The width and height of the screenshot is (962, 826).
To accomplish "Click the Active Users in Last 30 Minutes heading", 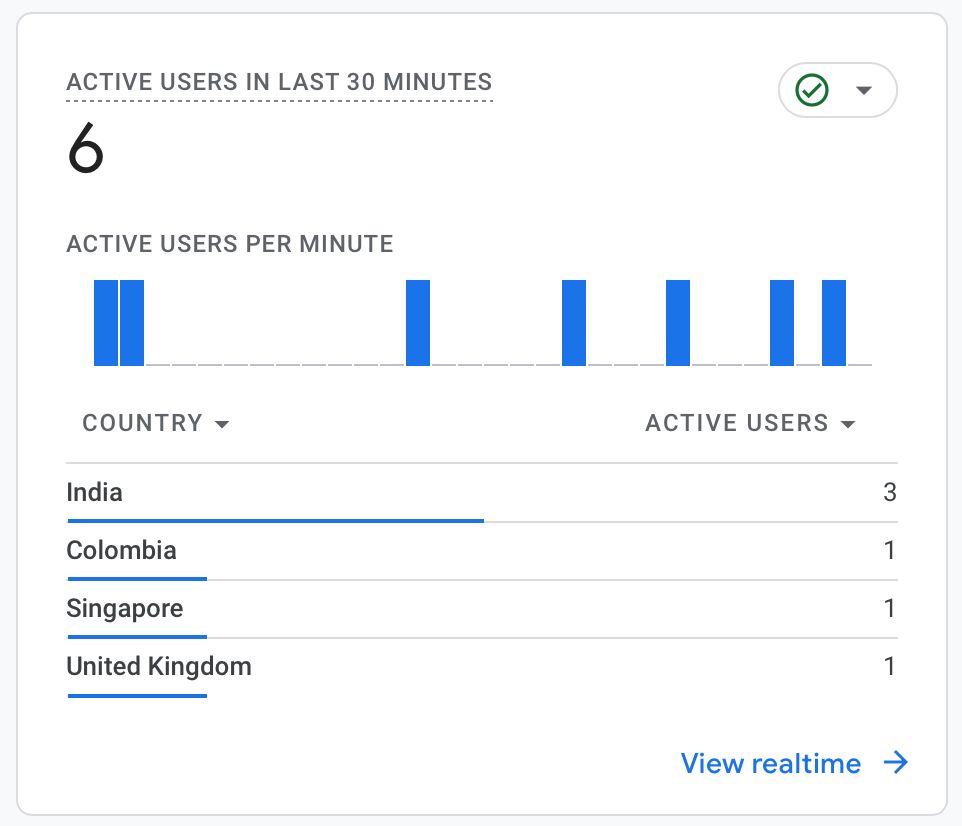I will pos(279,82).
